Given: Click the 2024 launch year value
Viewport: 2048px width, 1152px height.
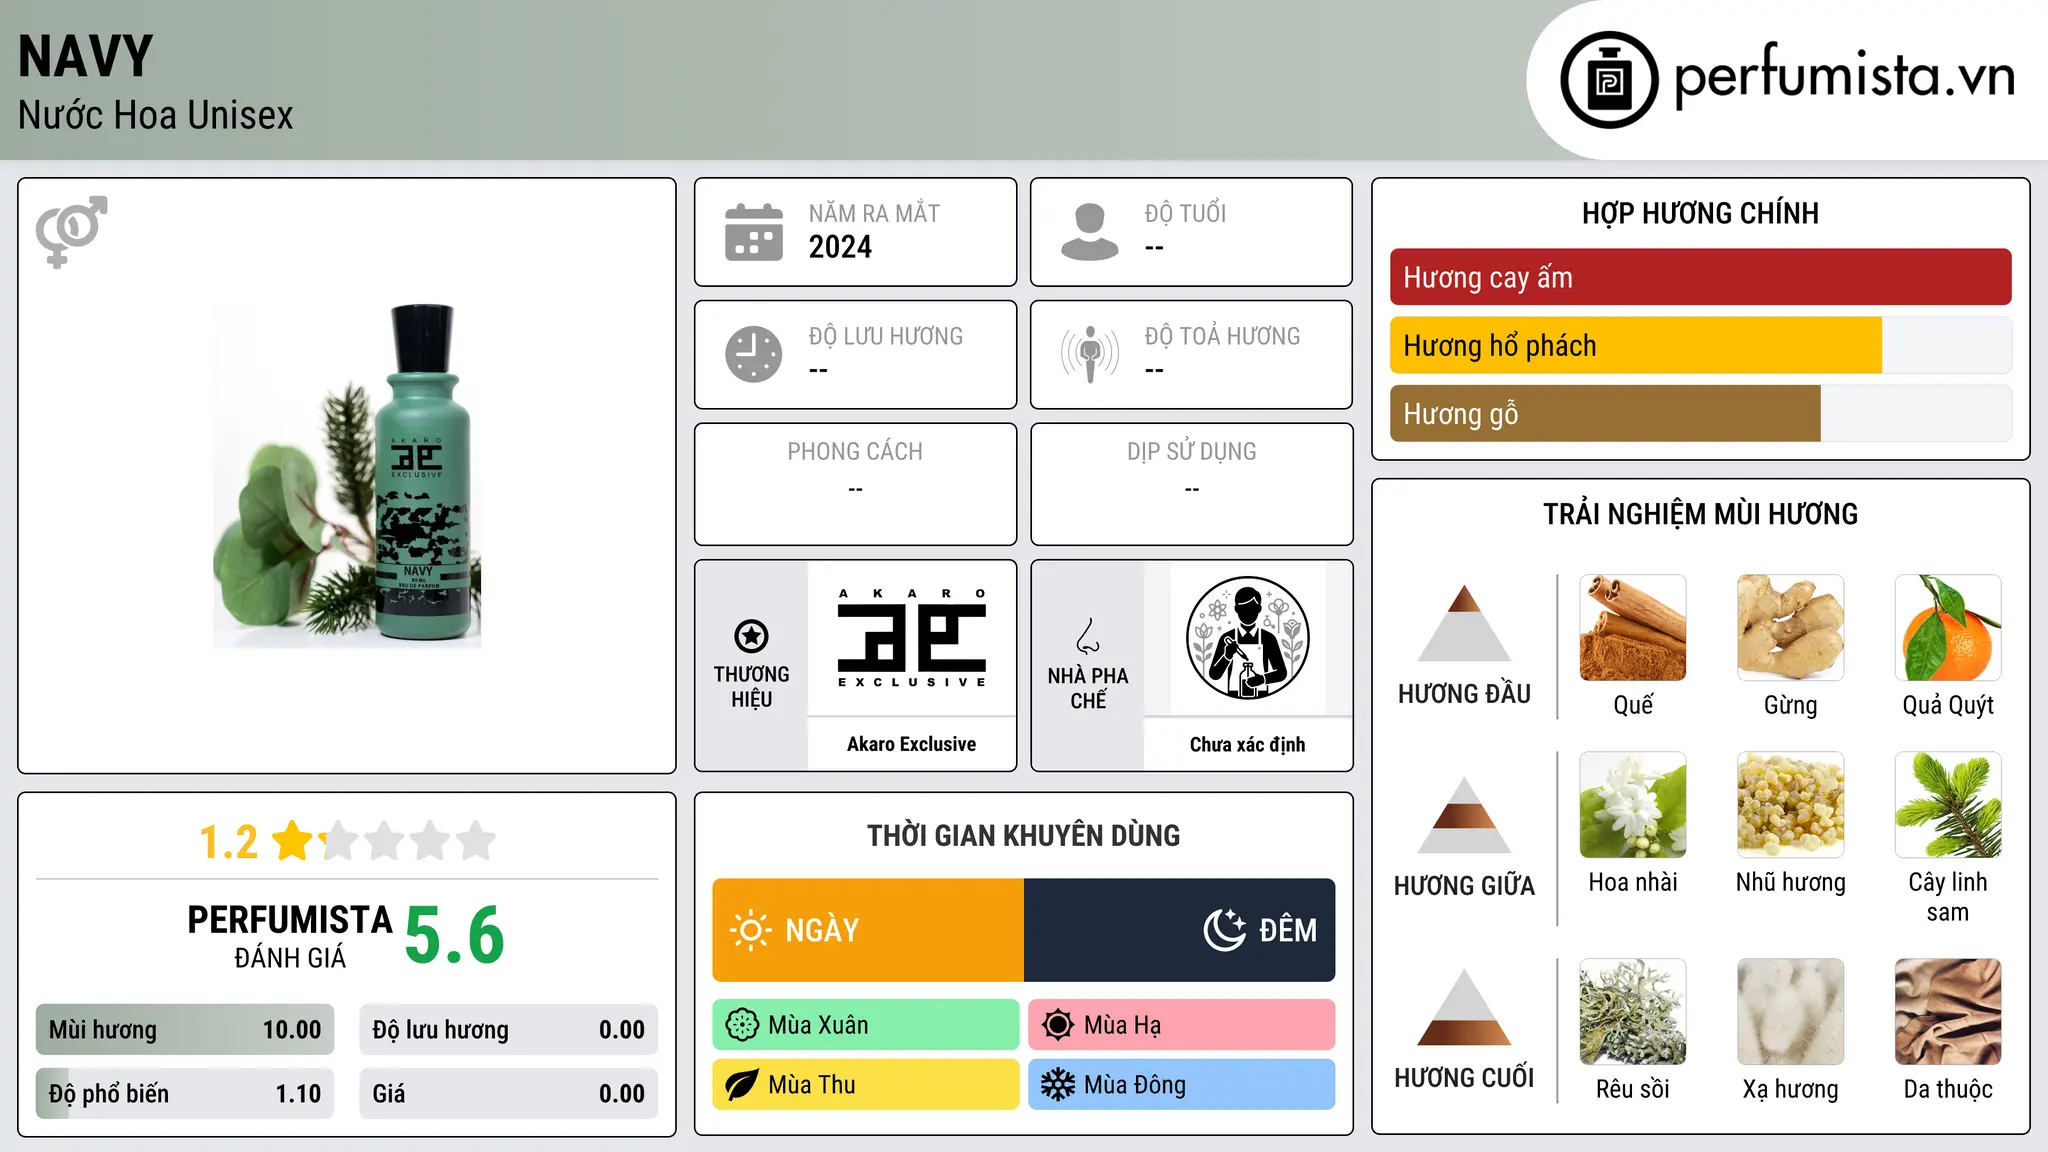Looking at the screenshot, I should pyautogui.click(x=840, y=247).
